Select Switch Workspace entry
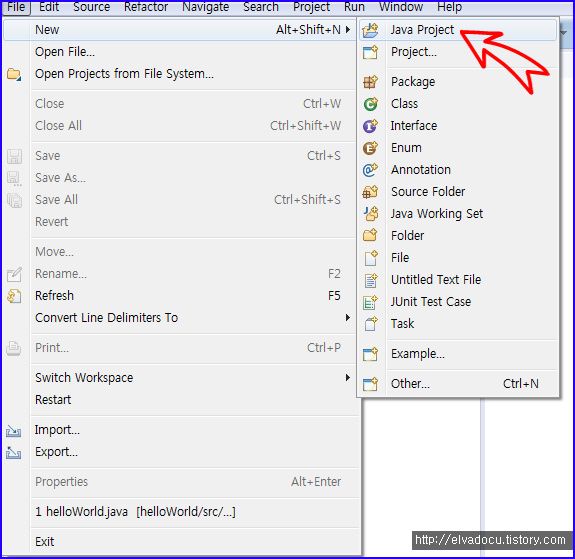This screenshot has width=575, height=559. pos(180,377)
